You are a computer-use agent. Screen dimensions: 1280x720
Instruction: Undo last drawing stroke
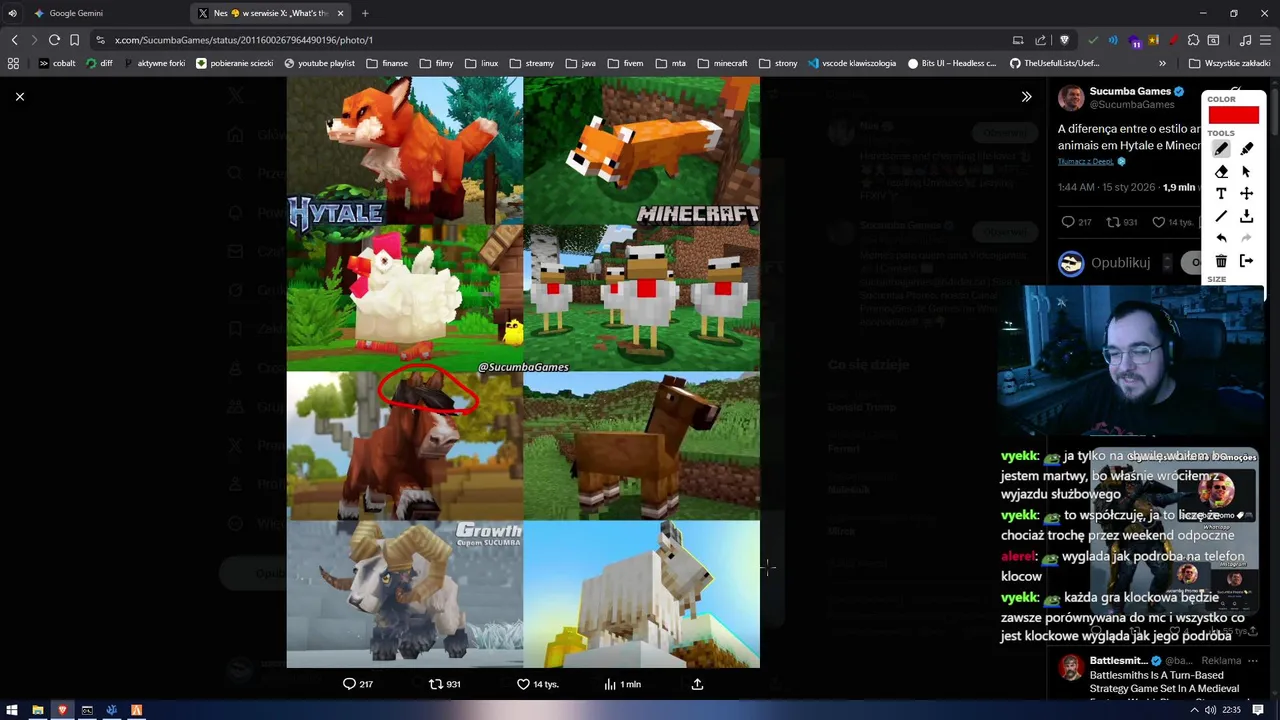(x=1221, y=238)
